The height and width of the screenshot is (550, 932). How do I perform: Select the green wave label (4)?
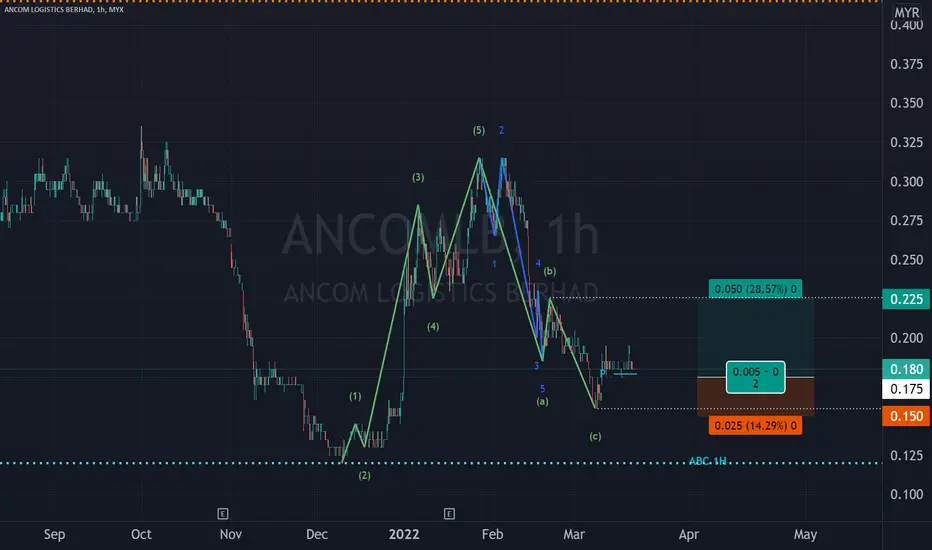tap(433, 326)
